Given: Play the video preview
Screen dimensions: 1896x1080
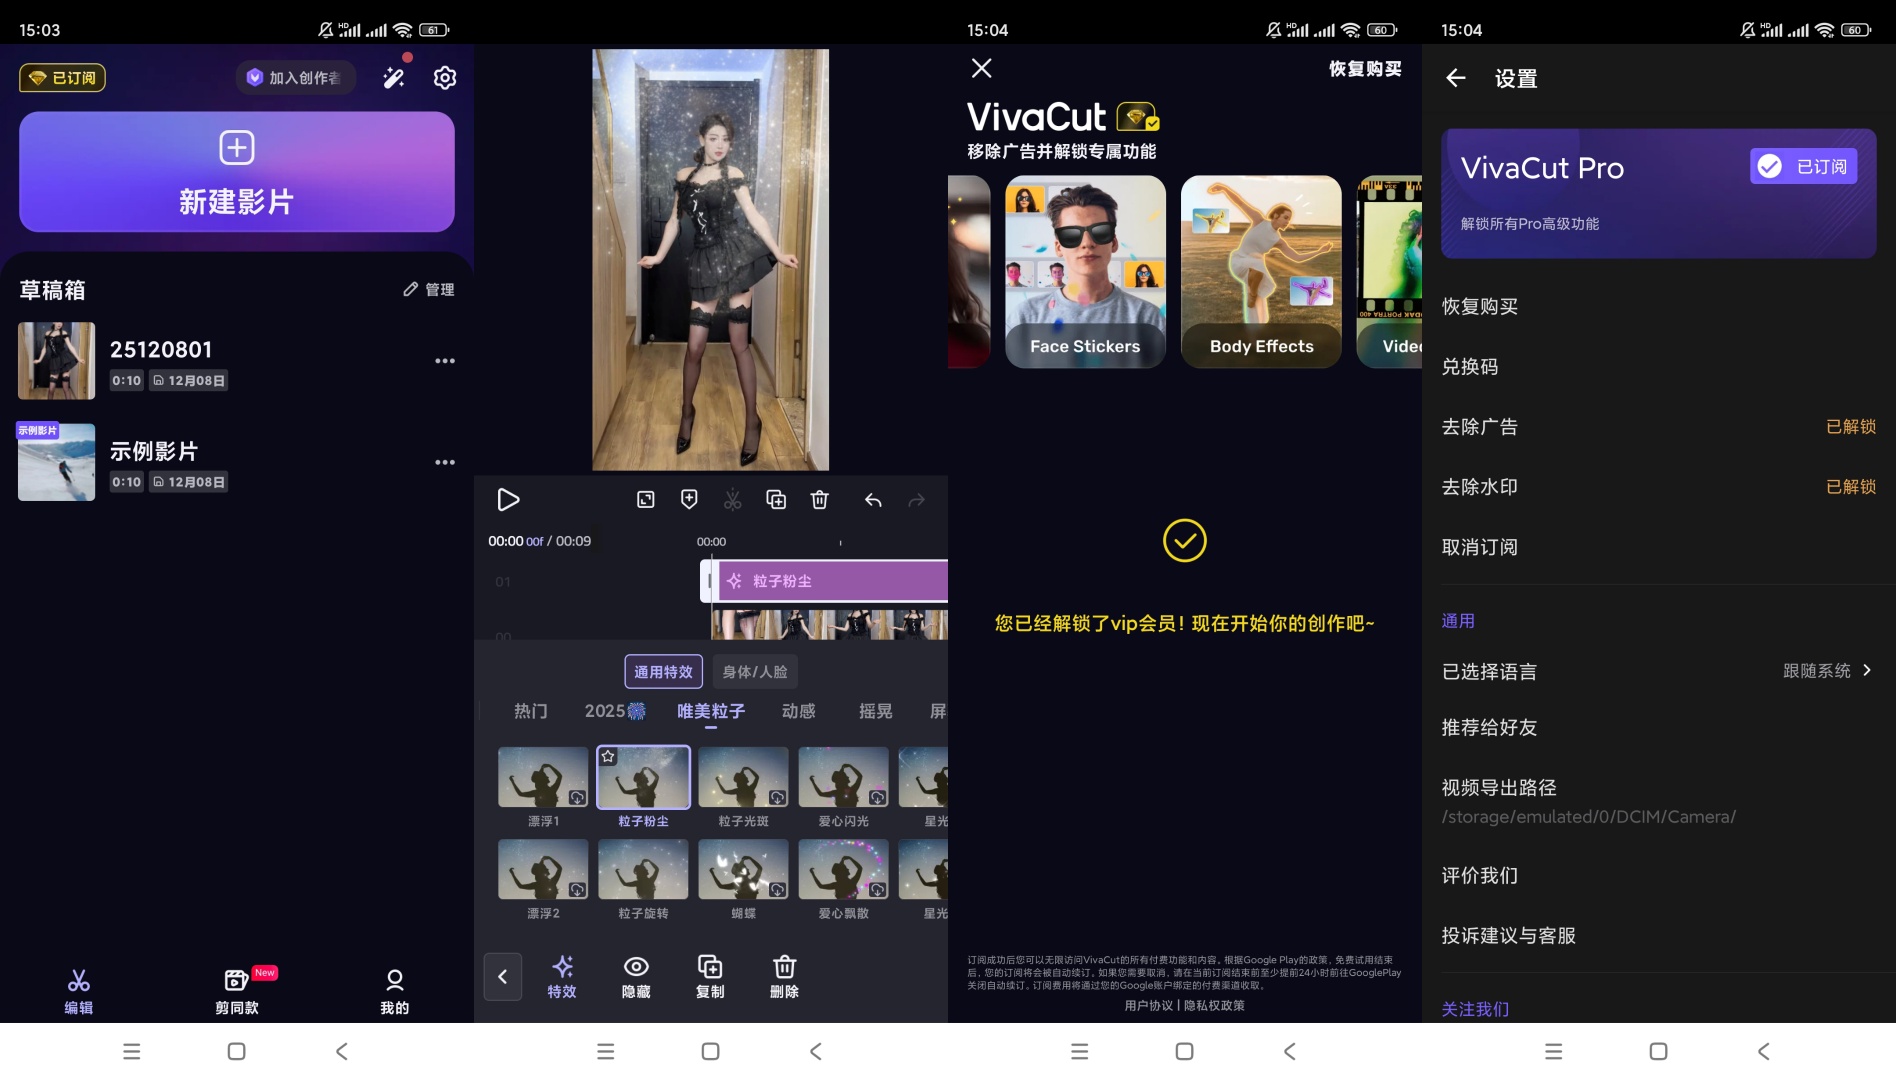Looking at the screenshot, I should [508, 499].
